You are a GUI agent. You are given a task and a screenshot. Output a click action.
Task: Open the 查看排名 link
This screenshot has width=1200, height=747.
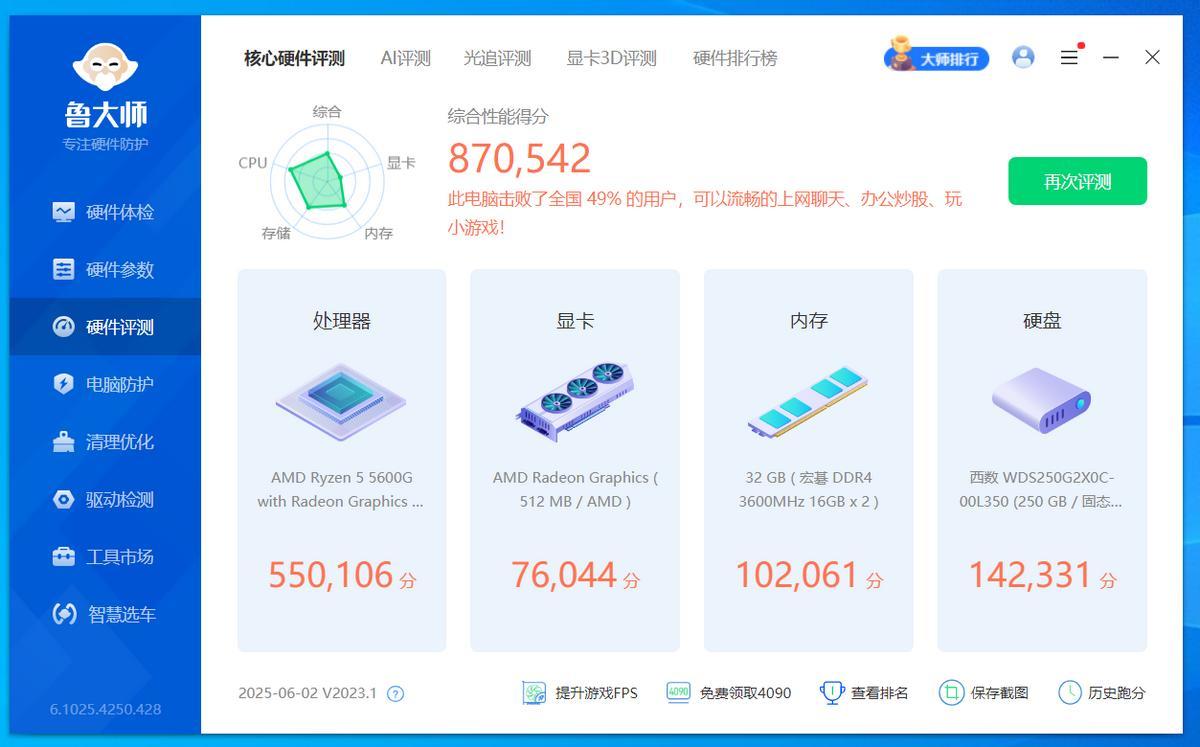pyautogui.click(x=880, y=693)
